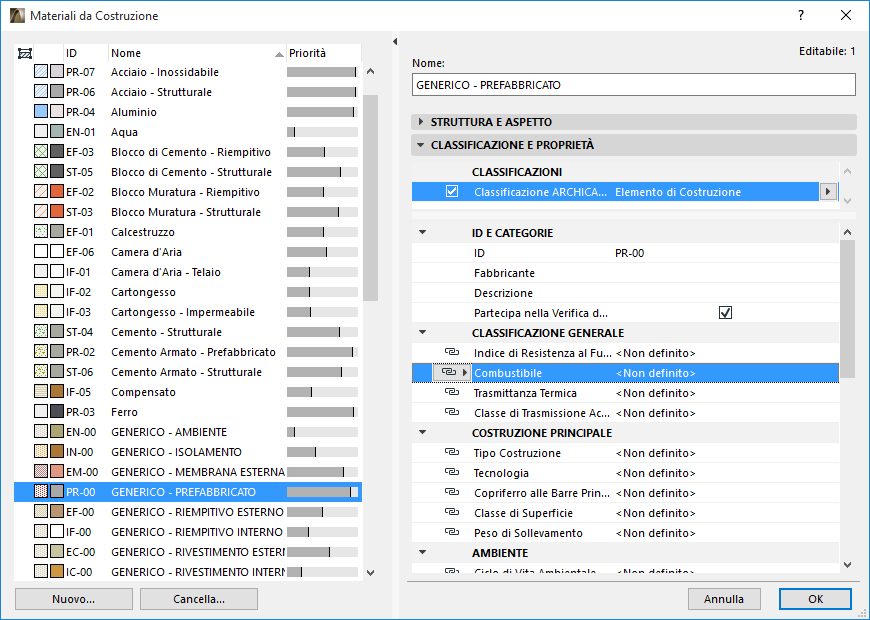Viewport: 870px width, 620px height.
Task: Collapse the COSTRUZIONE PRINCIPALE group
Action: [x=423, y=432]
